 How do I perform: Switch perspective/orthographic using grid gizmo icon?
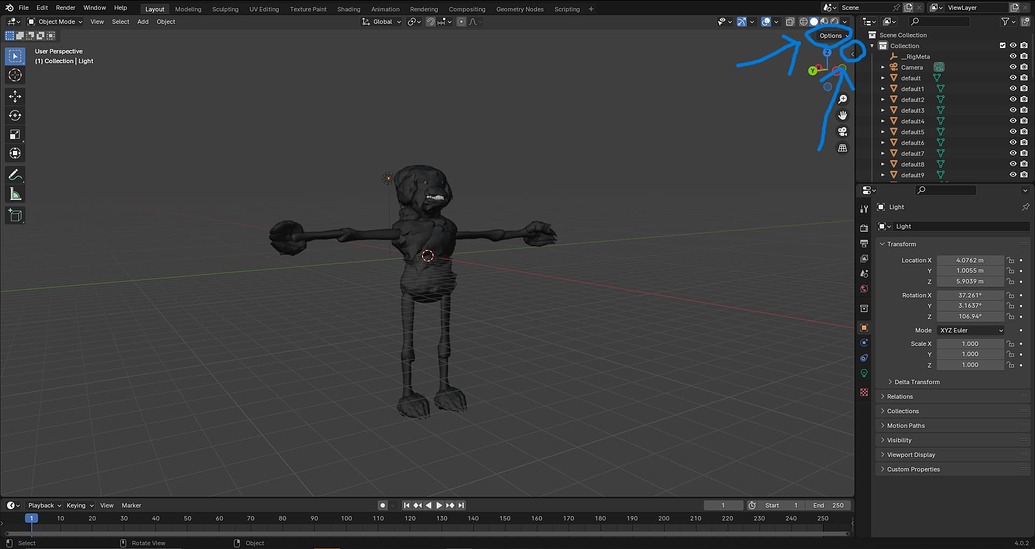pyautogui.click(x=842, y=148)
